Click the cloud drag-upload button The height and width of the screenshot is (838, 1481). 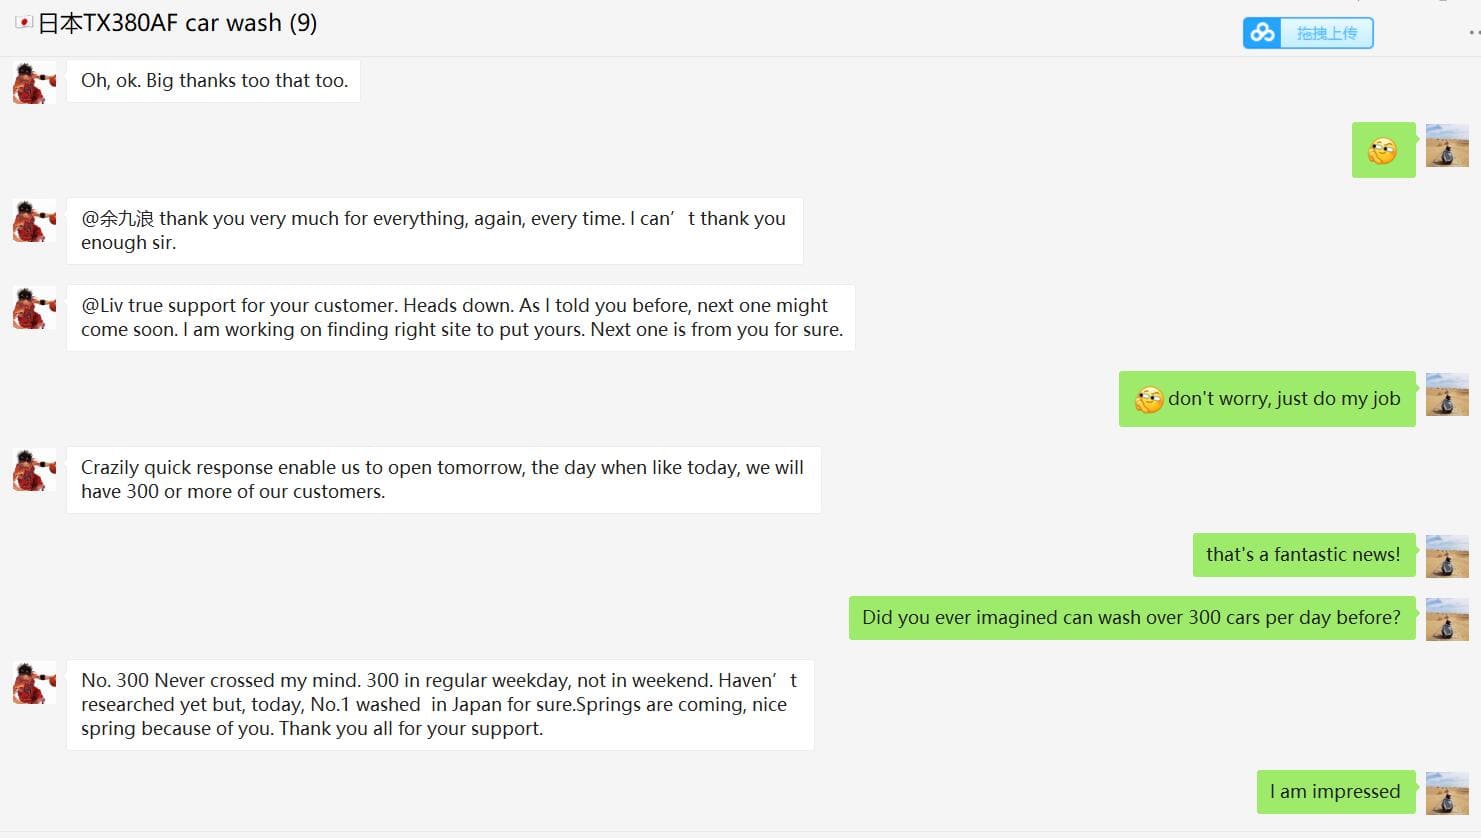[1308, 33]
